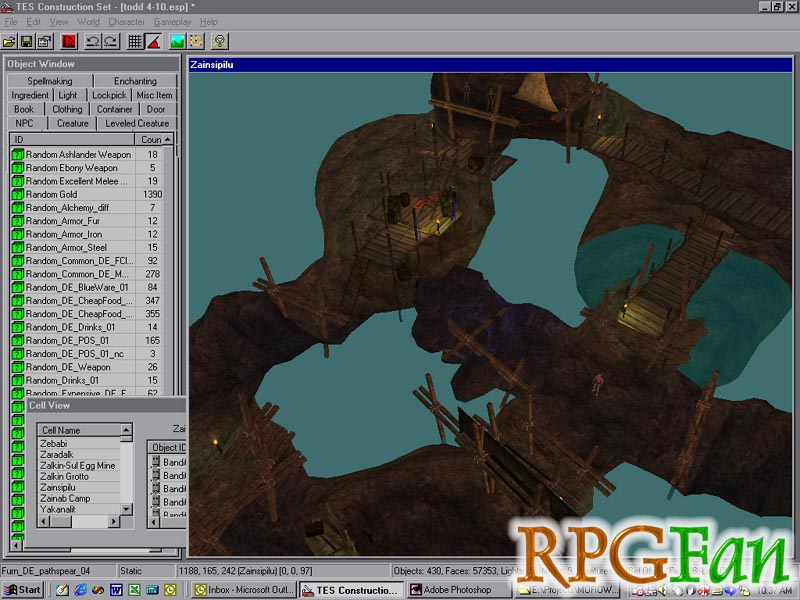Select the Zalkin Grotto cell
The image size is (800, 600).
(x=65, y=477)
